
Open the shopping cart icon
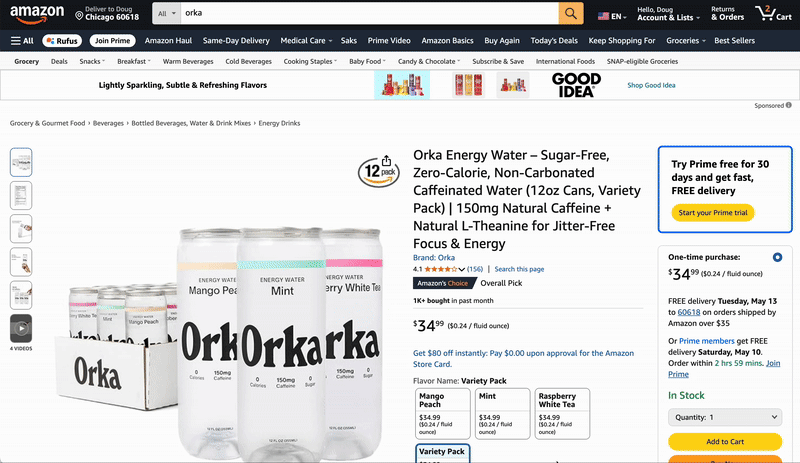(773, 13)
